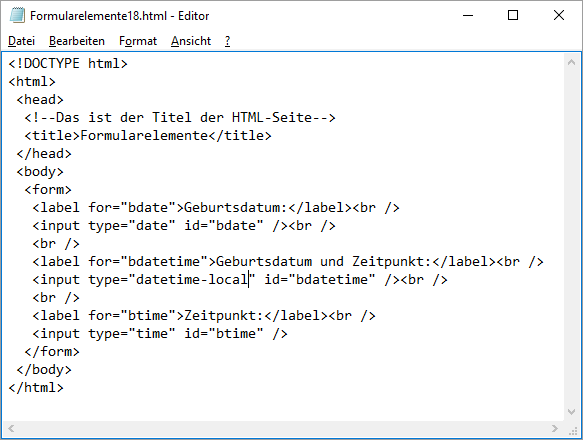The image size is (583, 440).
Task: Click the horizontal scrollbar right arrow
Action: pyautogui.click(x=555, y=428)
